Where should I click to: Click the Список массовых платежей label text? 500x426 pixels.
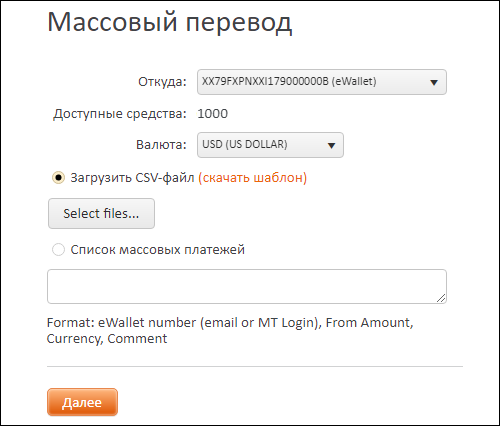(158, 250)
